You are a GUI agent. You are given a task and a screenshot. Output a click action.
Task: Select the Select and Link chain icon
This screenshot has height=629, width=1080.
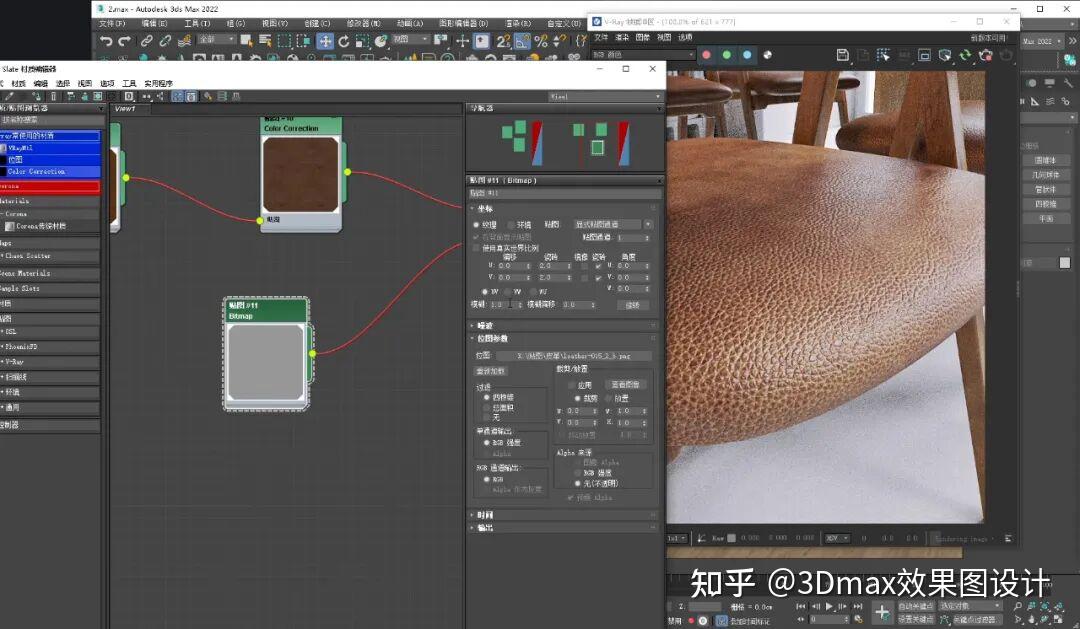(146, 41)
